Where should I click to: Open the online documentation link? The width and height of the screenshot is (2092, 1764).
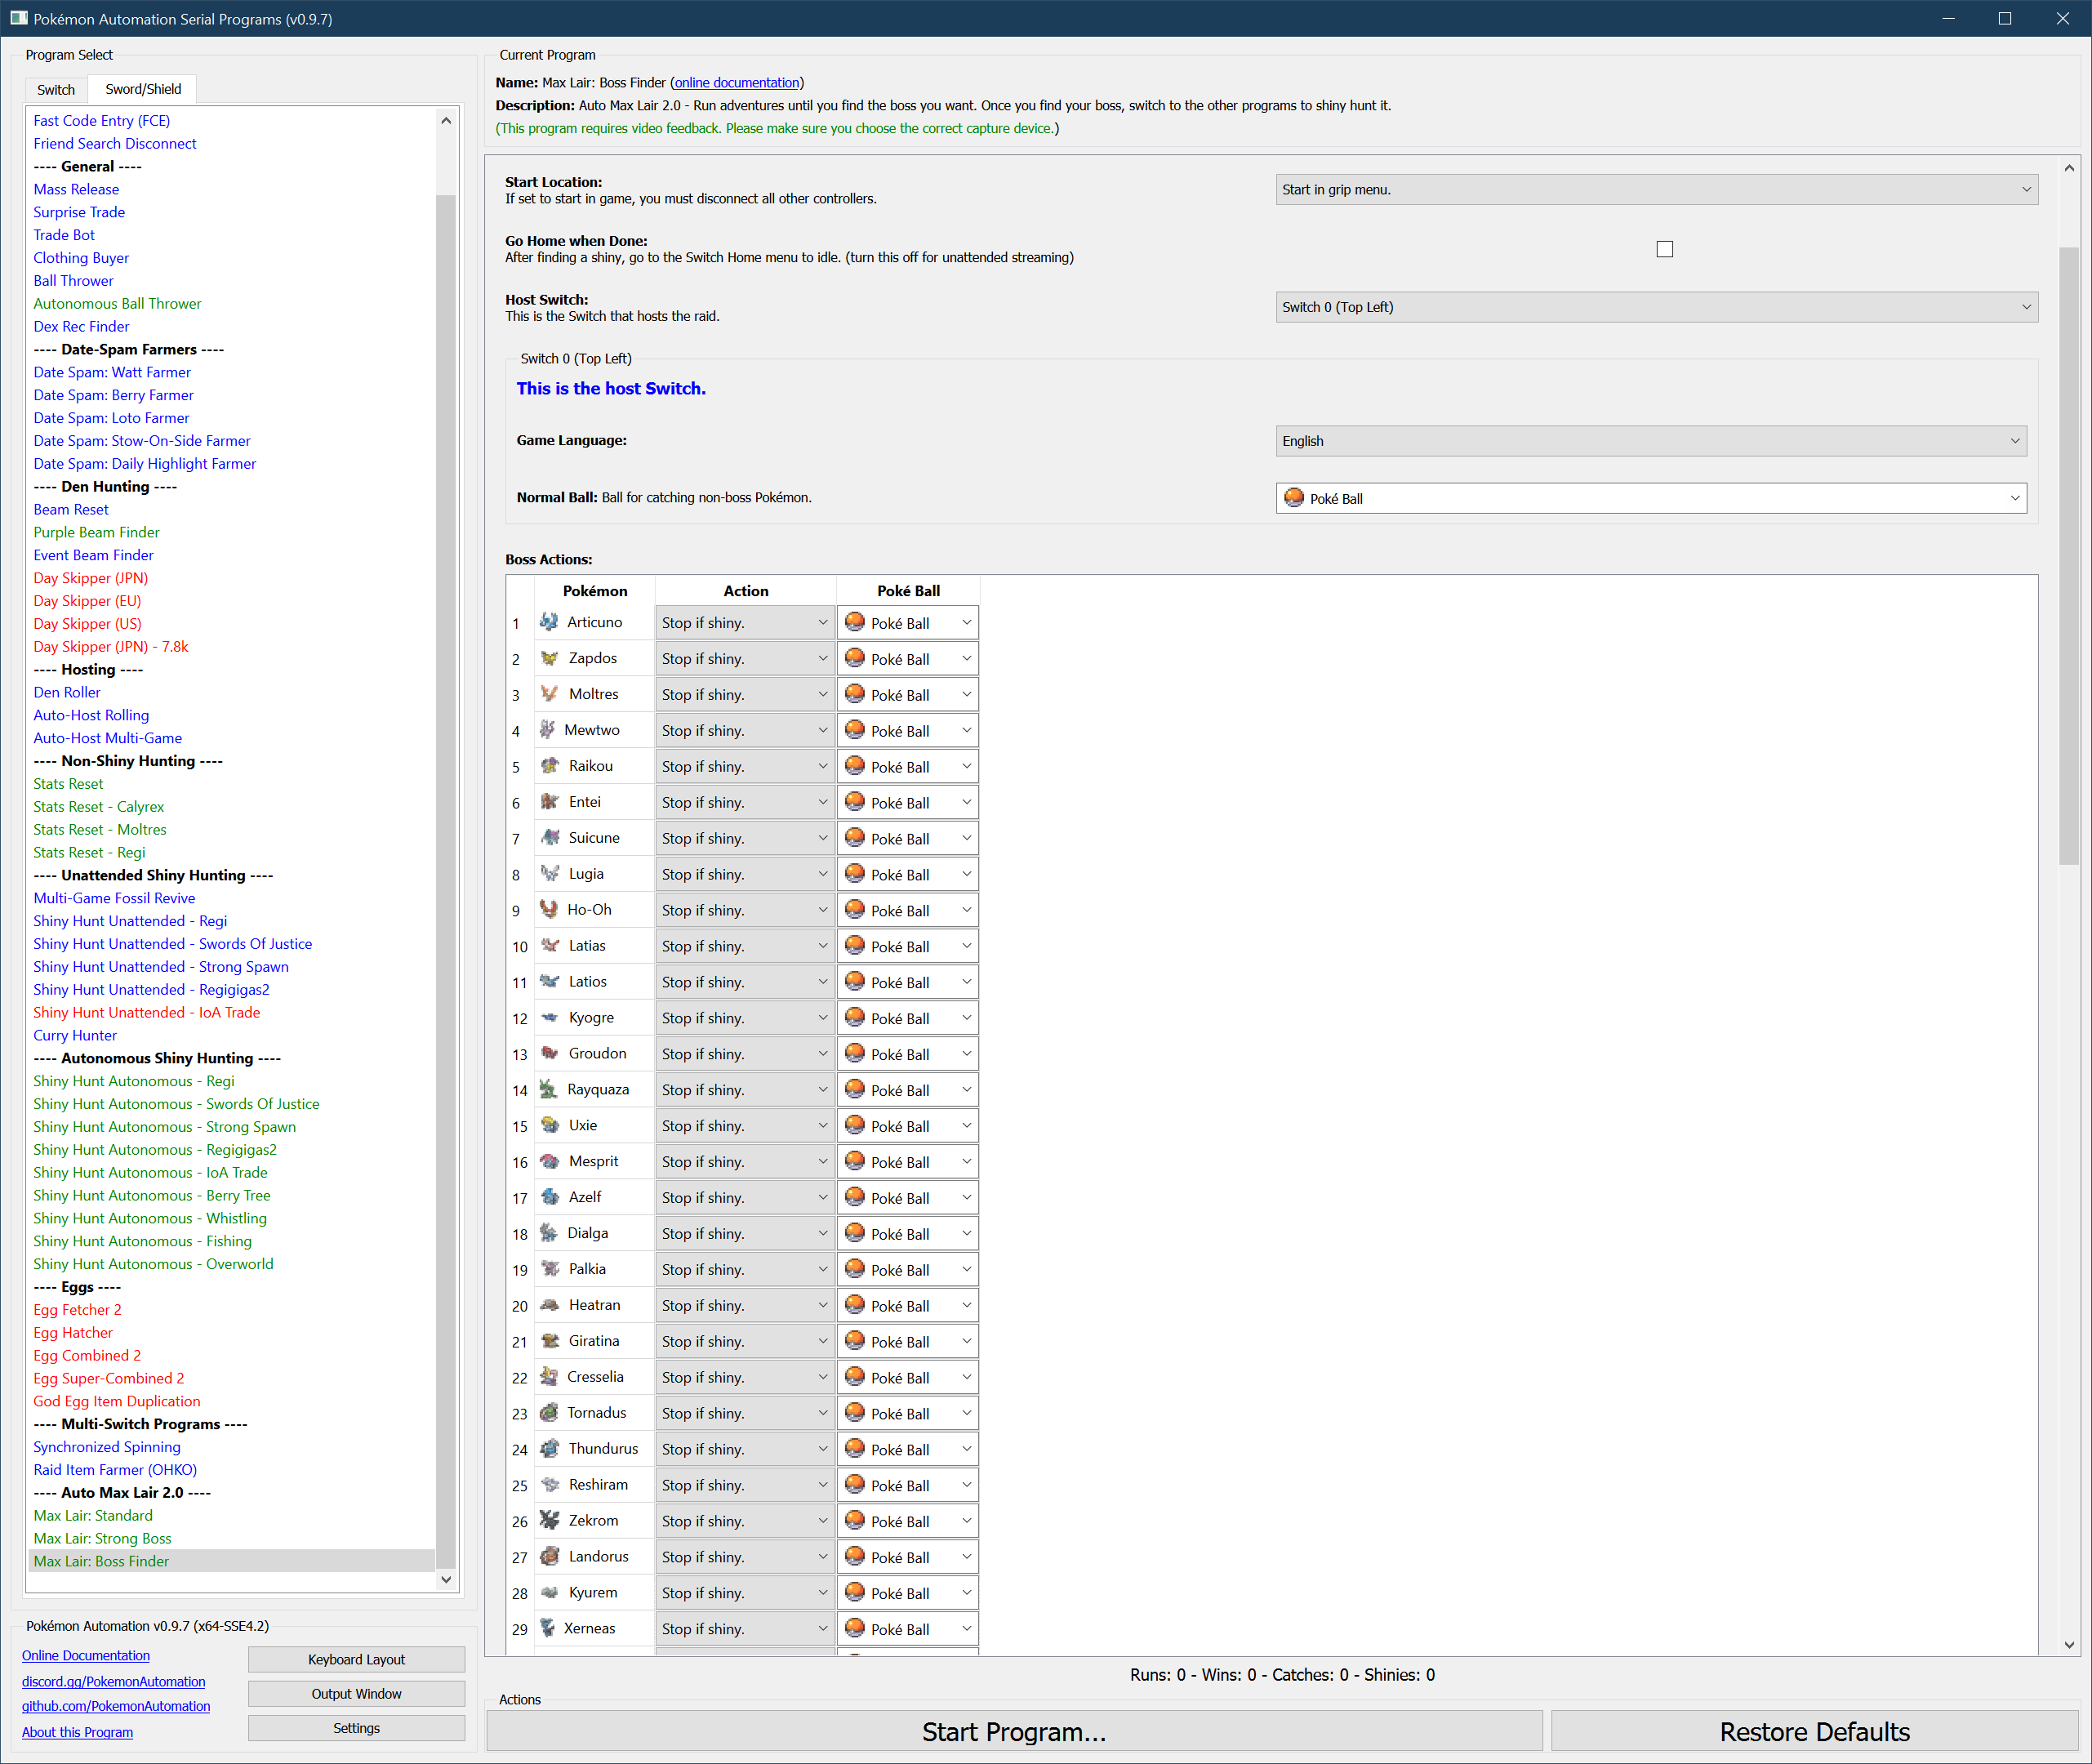coord(737,83)
